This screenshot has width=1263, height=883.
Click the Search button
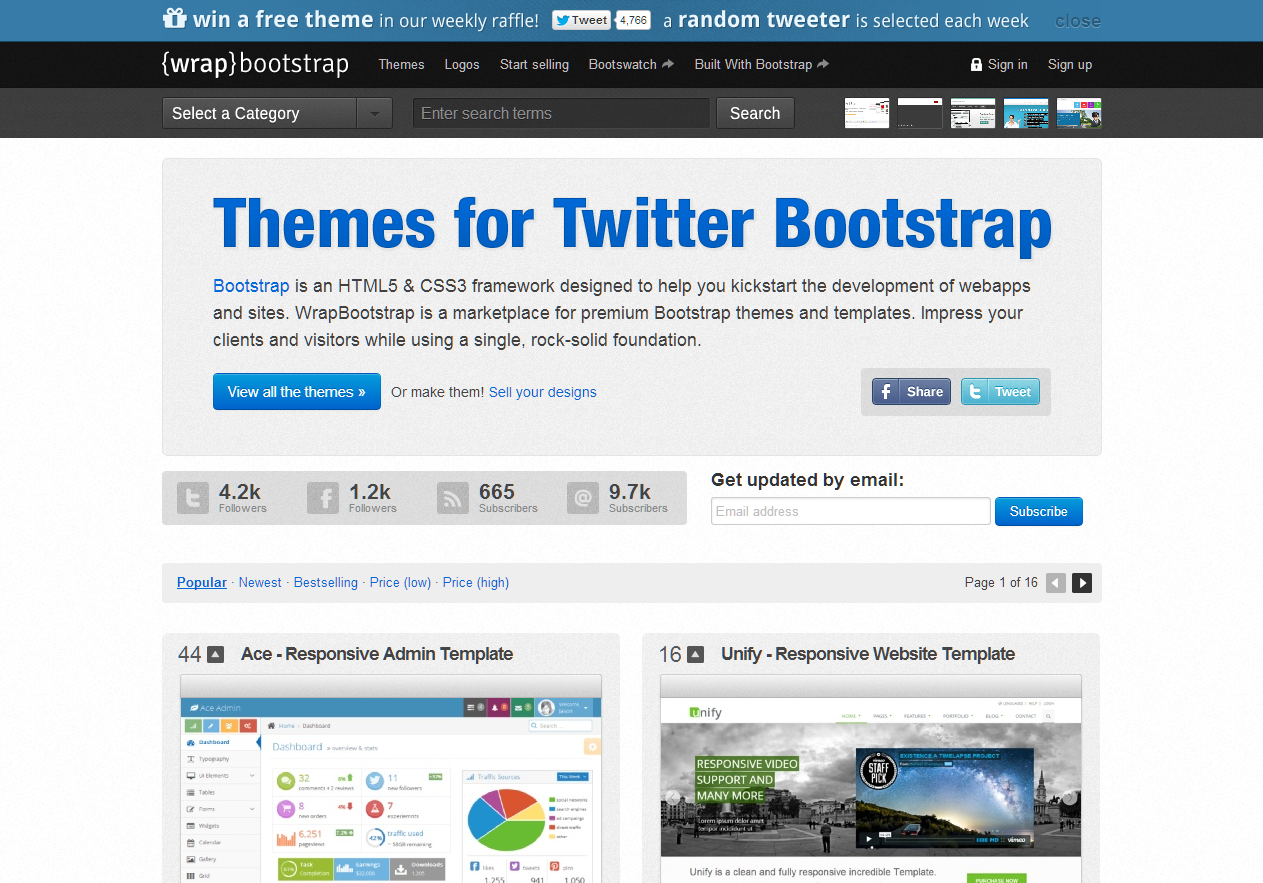click(x=755, y=113)
